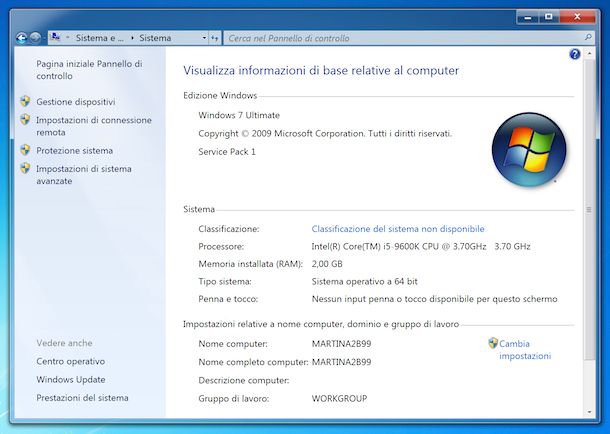Click the Windows logo orb image

point(529,150)
